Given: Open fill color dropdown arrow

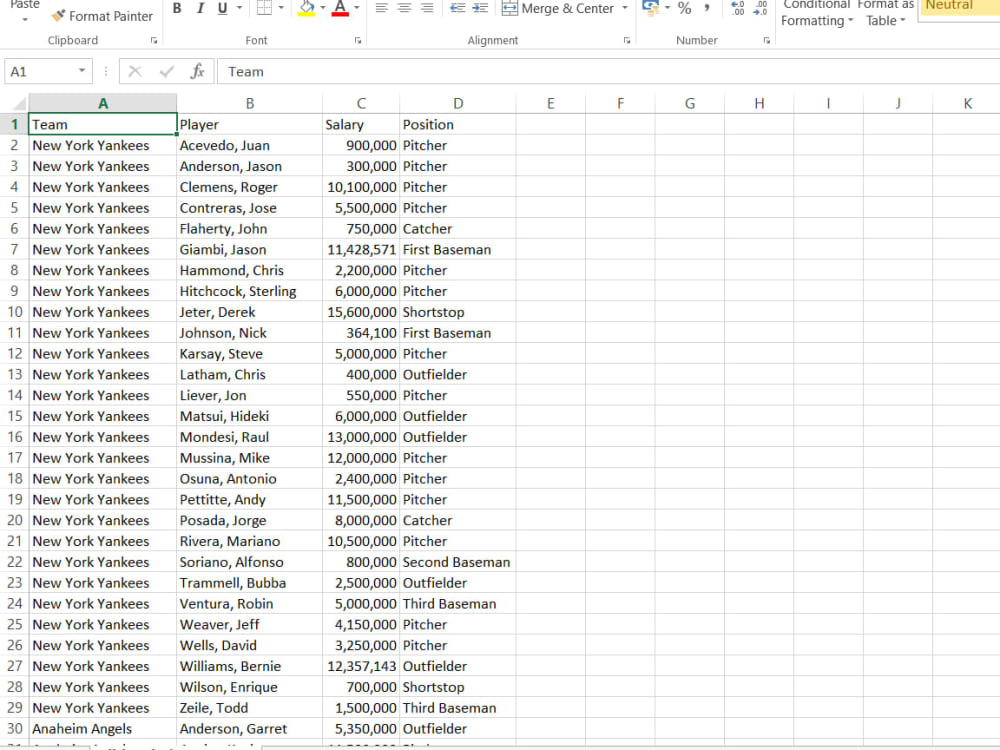Looking at the screenshot, I should click(x=323, y=8).
